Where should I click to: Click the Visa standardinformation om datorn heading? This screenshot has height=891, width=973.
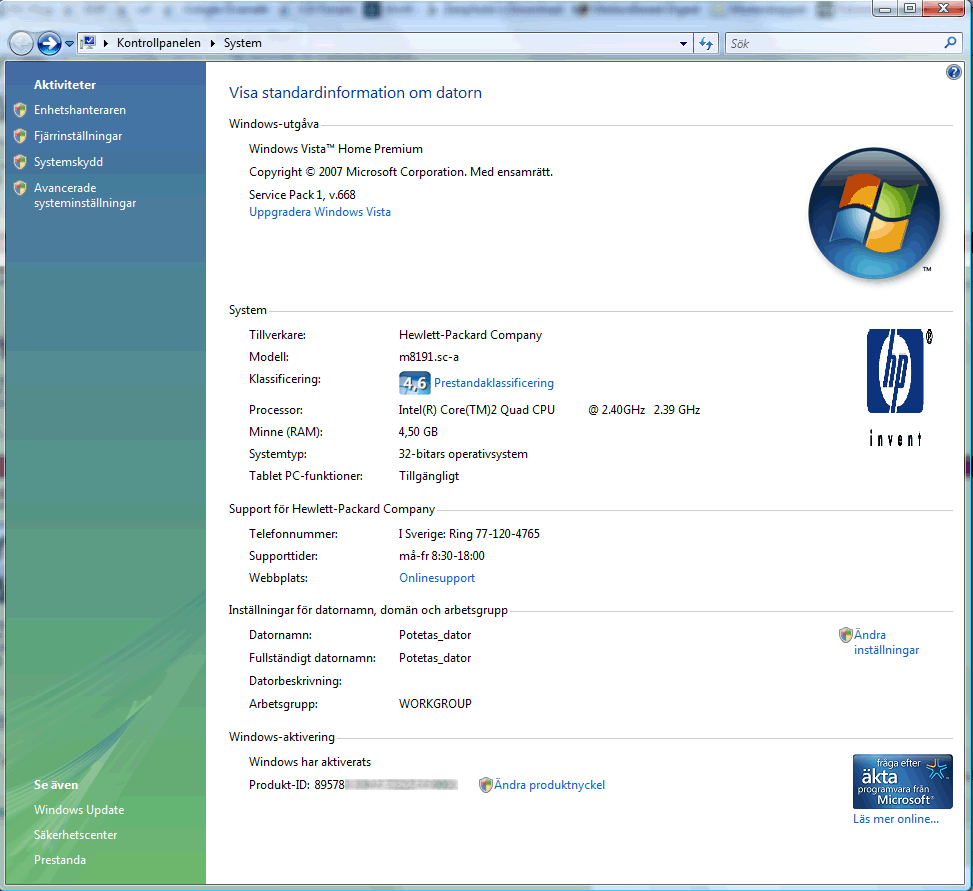point(355,92)
